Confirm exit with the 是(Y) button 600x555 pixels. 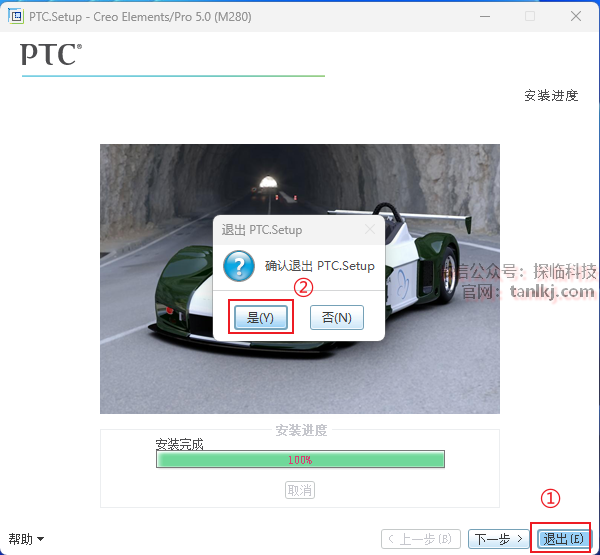tap(261, 317)
